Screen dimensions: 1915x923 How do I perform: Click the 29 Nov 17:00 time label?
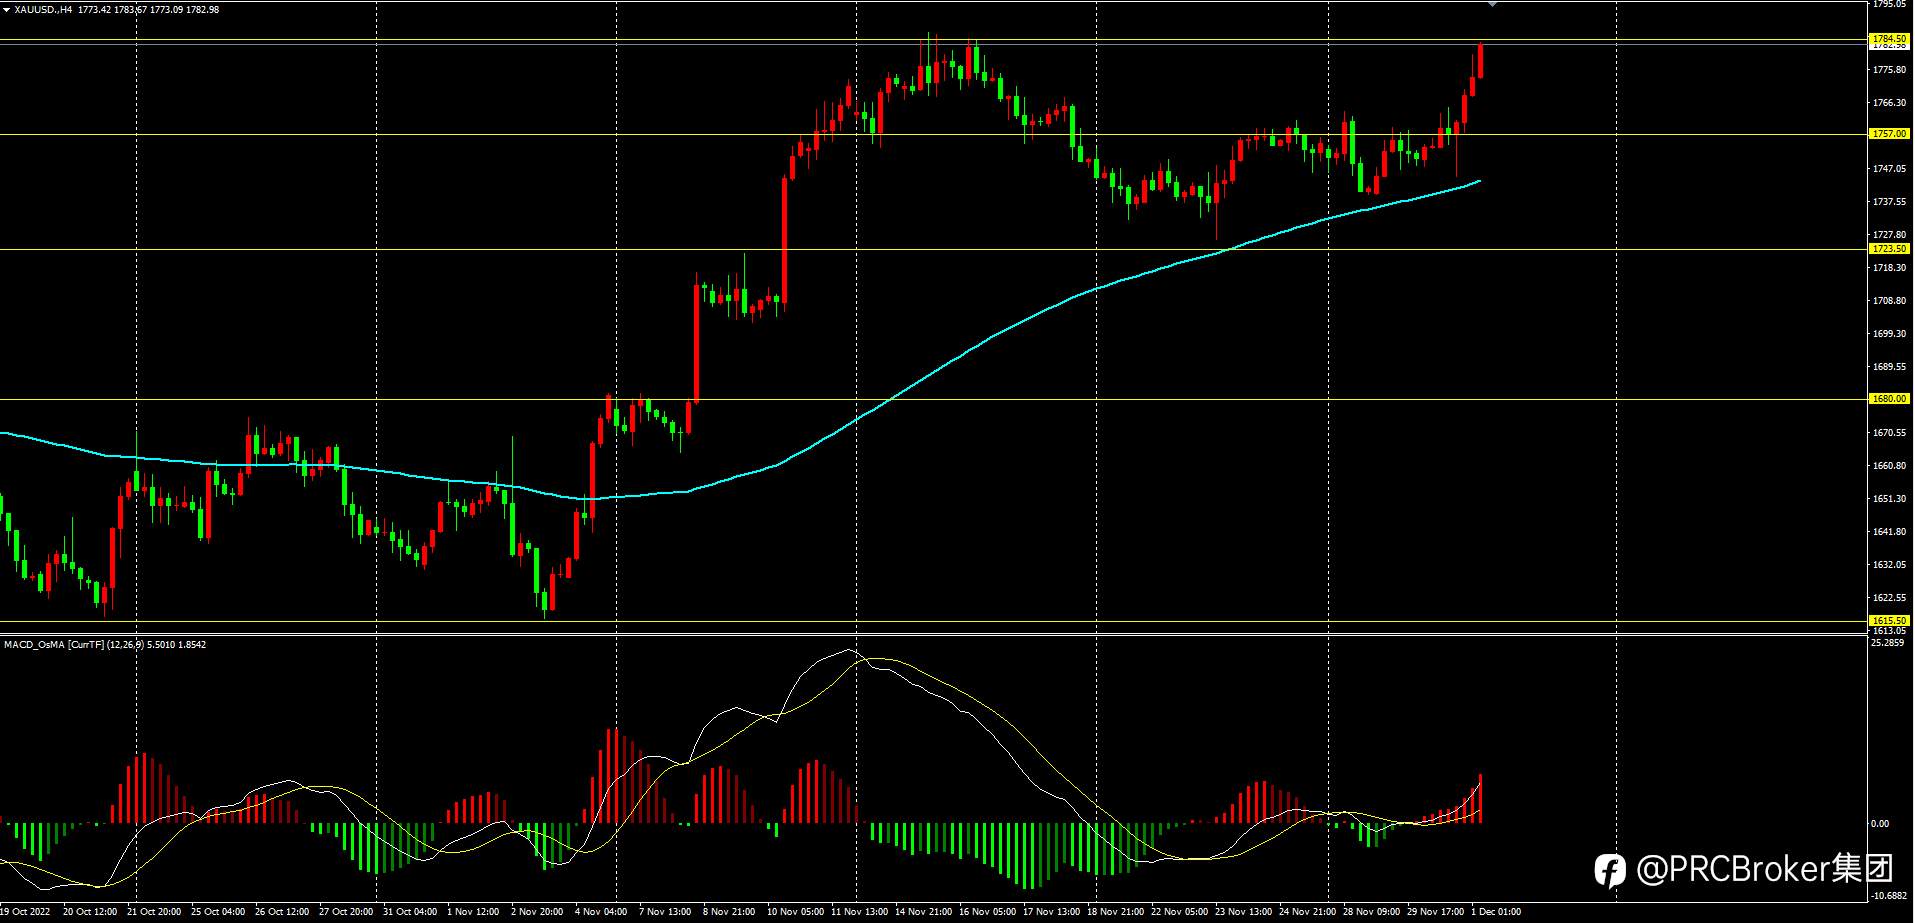click(x=1436, y=912)
